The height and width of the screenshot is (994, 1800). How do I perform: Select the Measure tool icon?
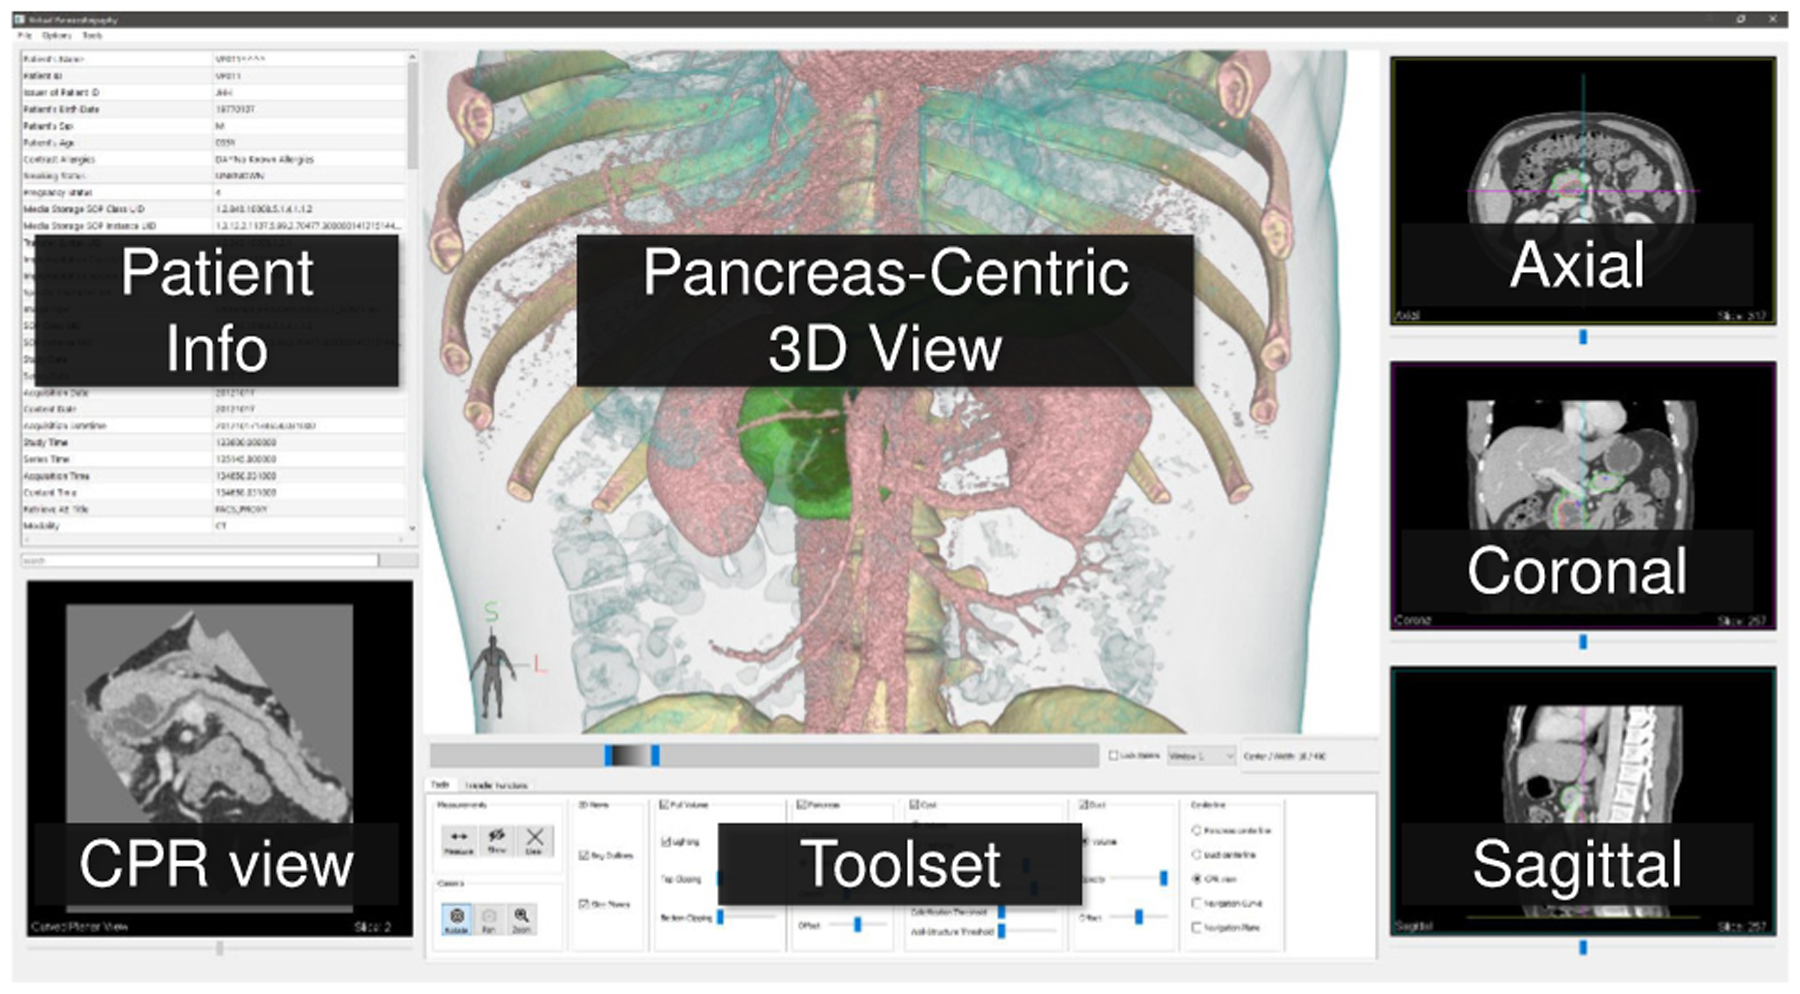click(459, 840)
